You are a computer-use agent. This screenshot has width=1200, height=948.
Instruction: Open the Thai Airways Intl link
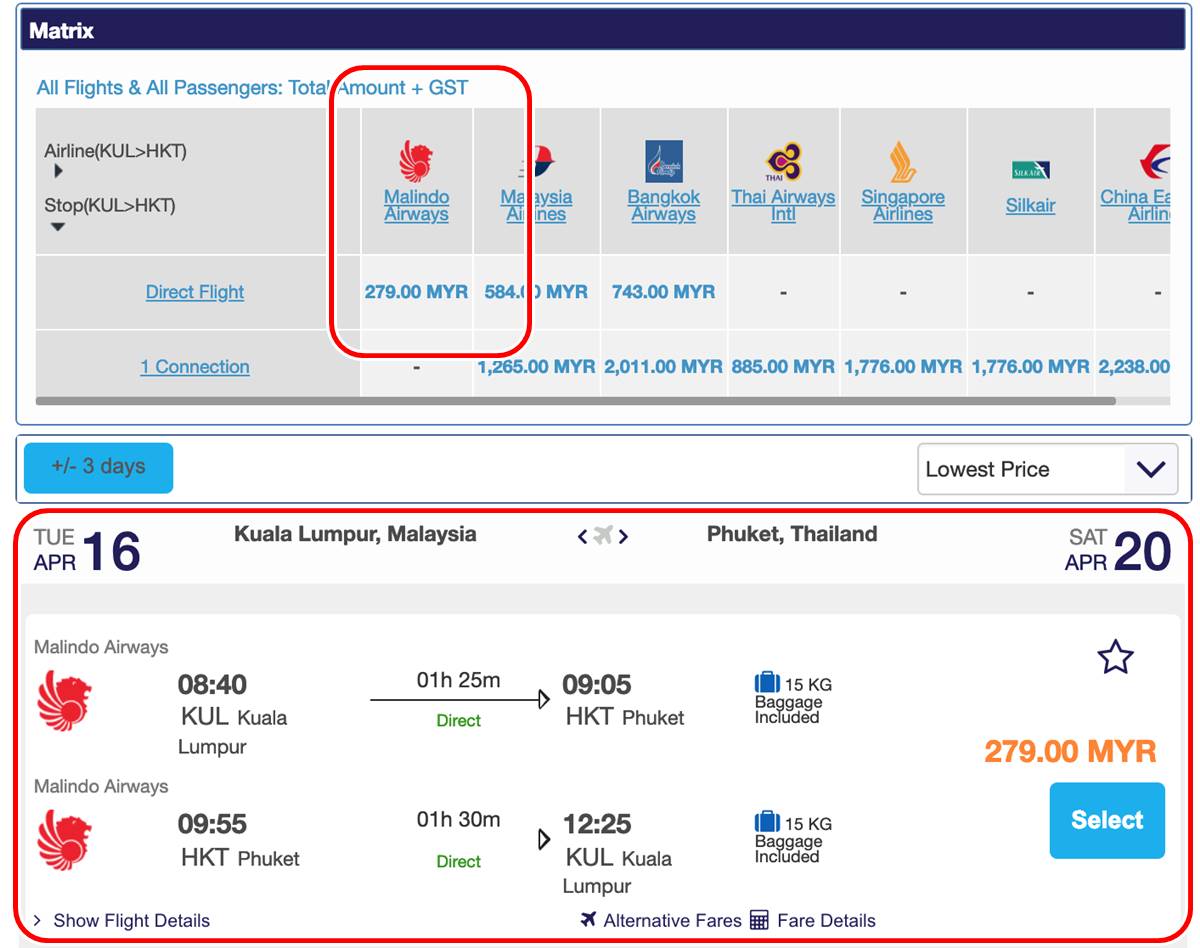click(783, 205)
